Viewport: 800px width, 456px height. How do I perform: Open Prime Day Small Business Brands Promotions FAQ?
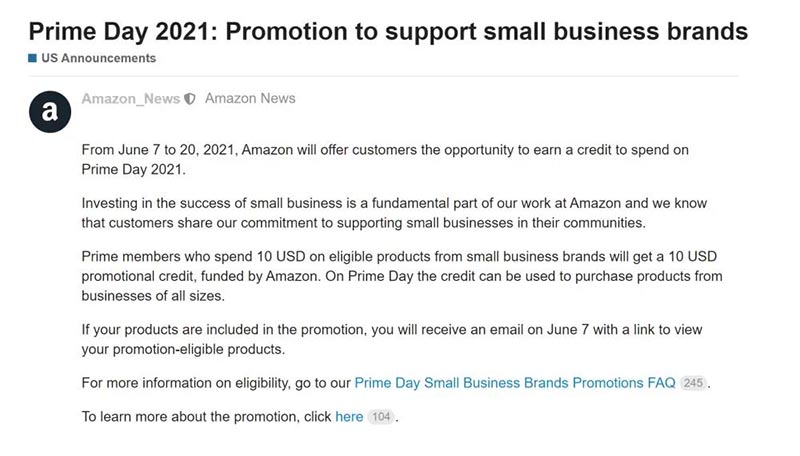(514, 383)
